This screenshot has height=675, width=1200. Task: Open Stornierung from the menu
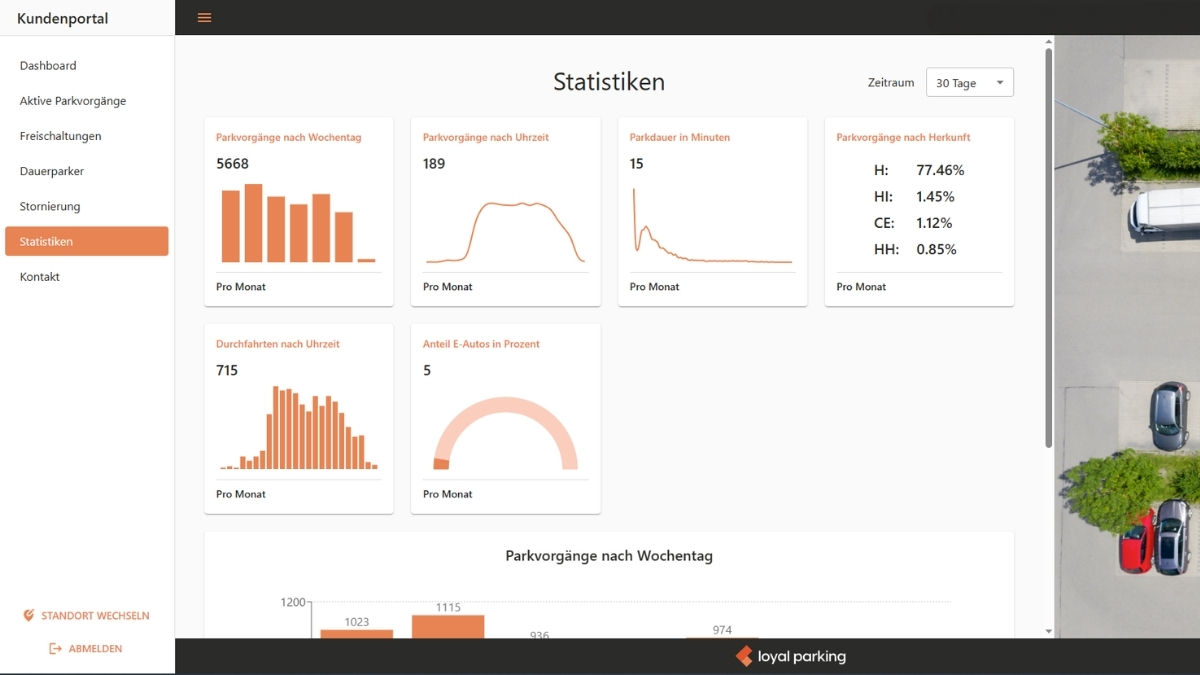[87, 206]
